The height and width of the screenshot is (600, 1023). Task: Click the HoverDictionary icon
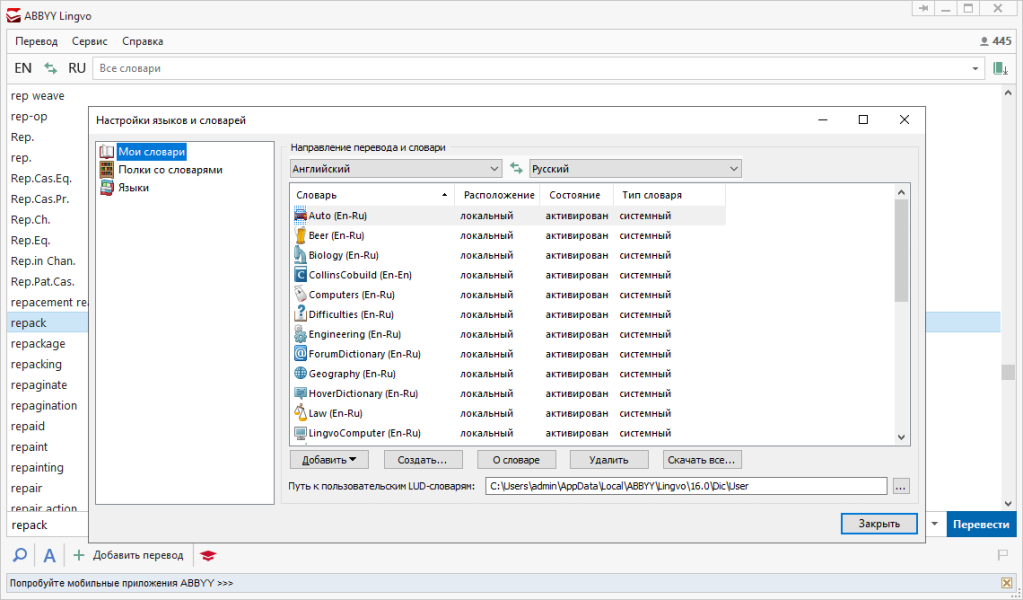300,393
